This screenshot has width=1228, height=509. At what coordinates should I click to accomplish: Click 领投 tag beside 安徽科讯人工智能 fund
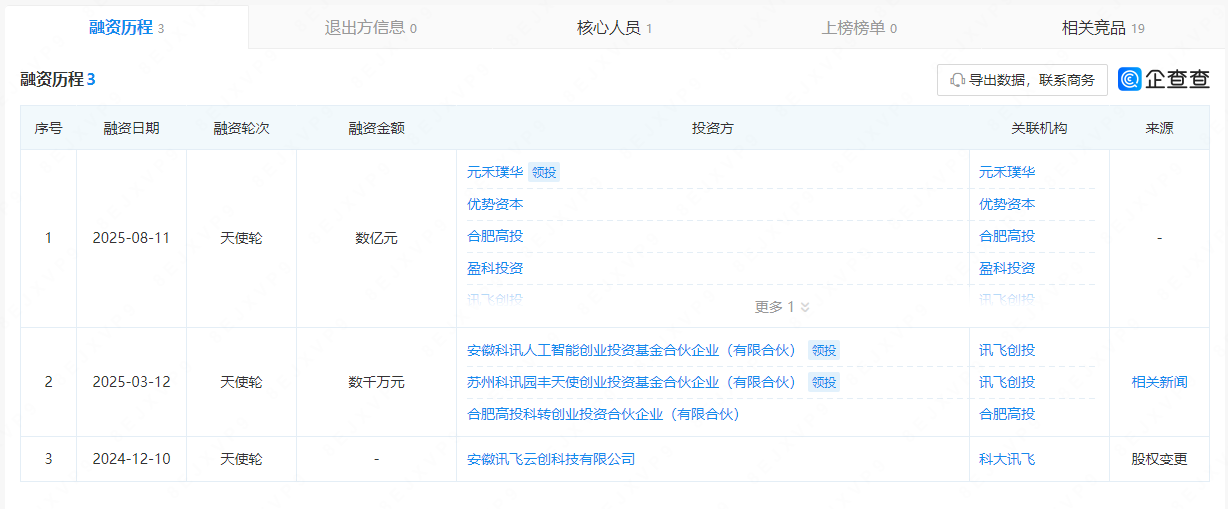click(824, 350)
